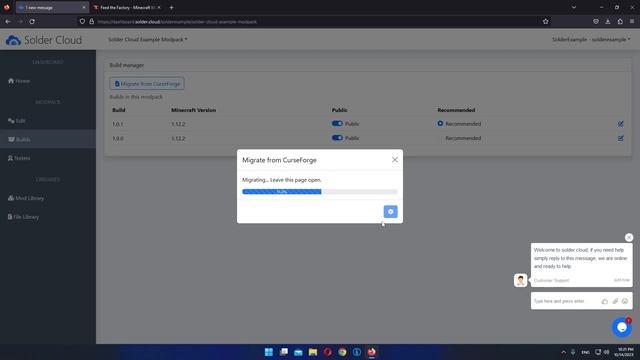
Task: Reload the current page
Action: click(x=32, y=22)
